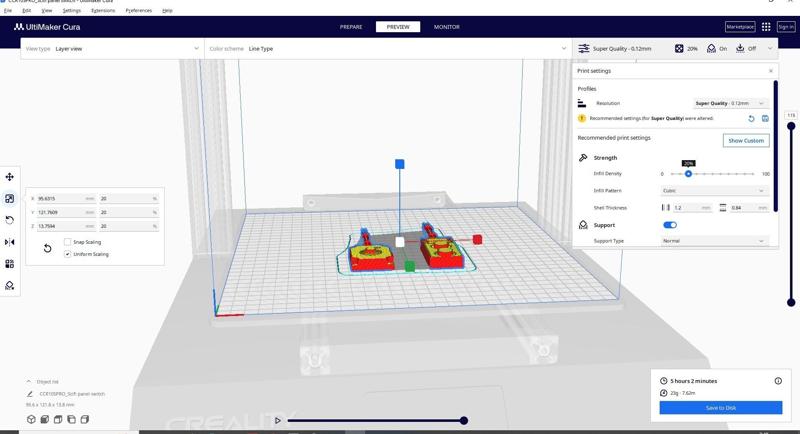Image resolution: width=800 pixels, height=434 pixels.
Task: Open the Settings menu
Action: tap(71, 10)
